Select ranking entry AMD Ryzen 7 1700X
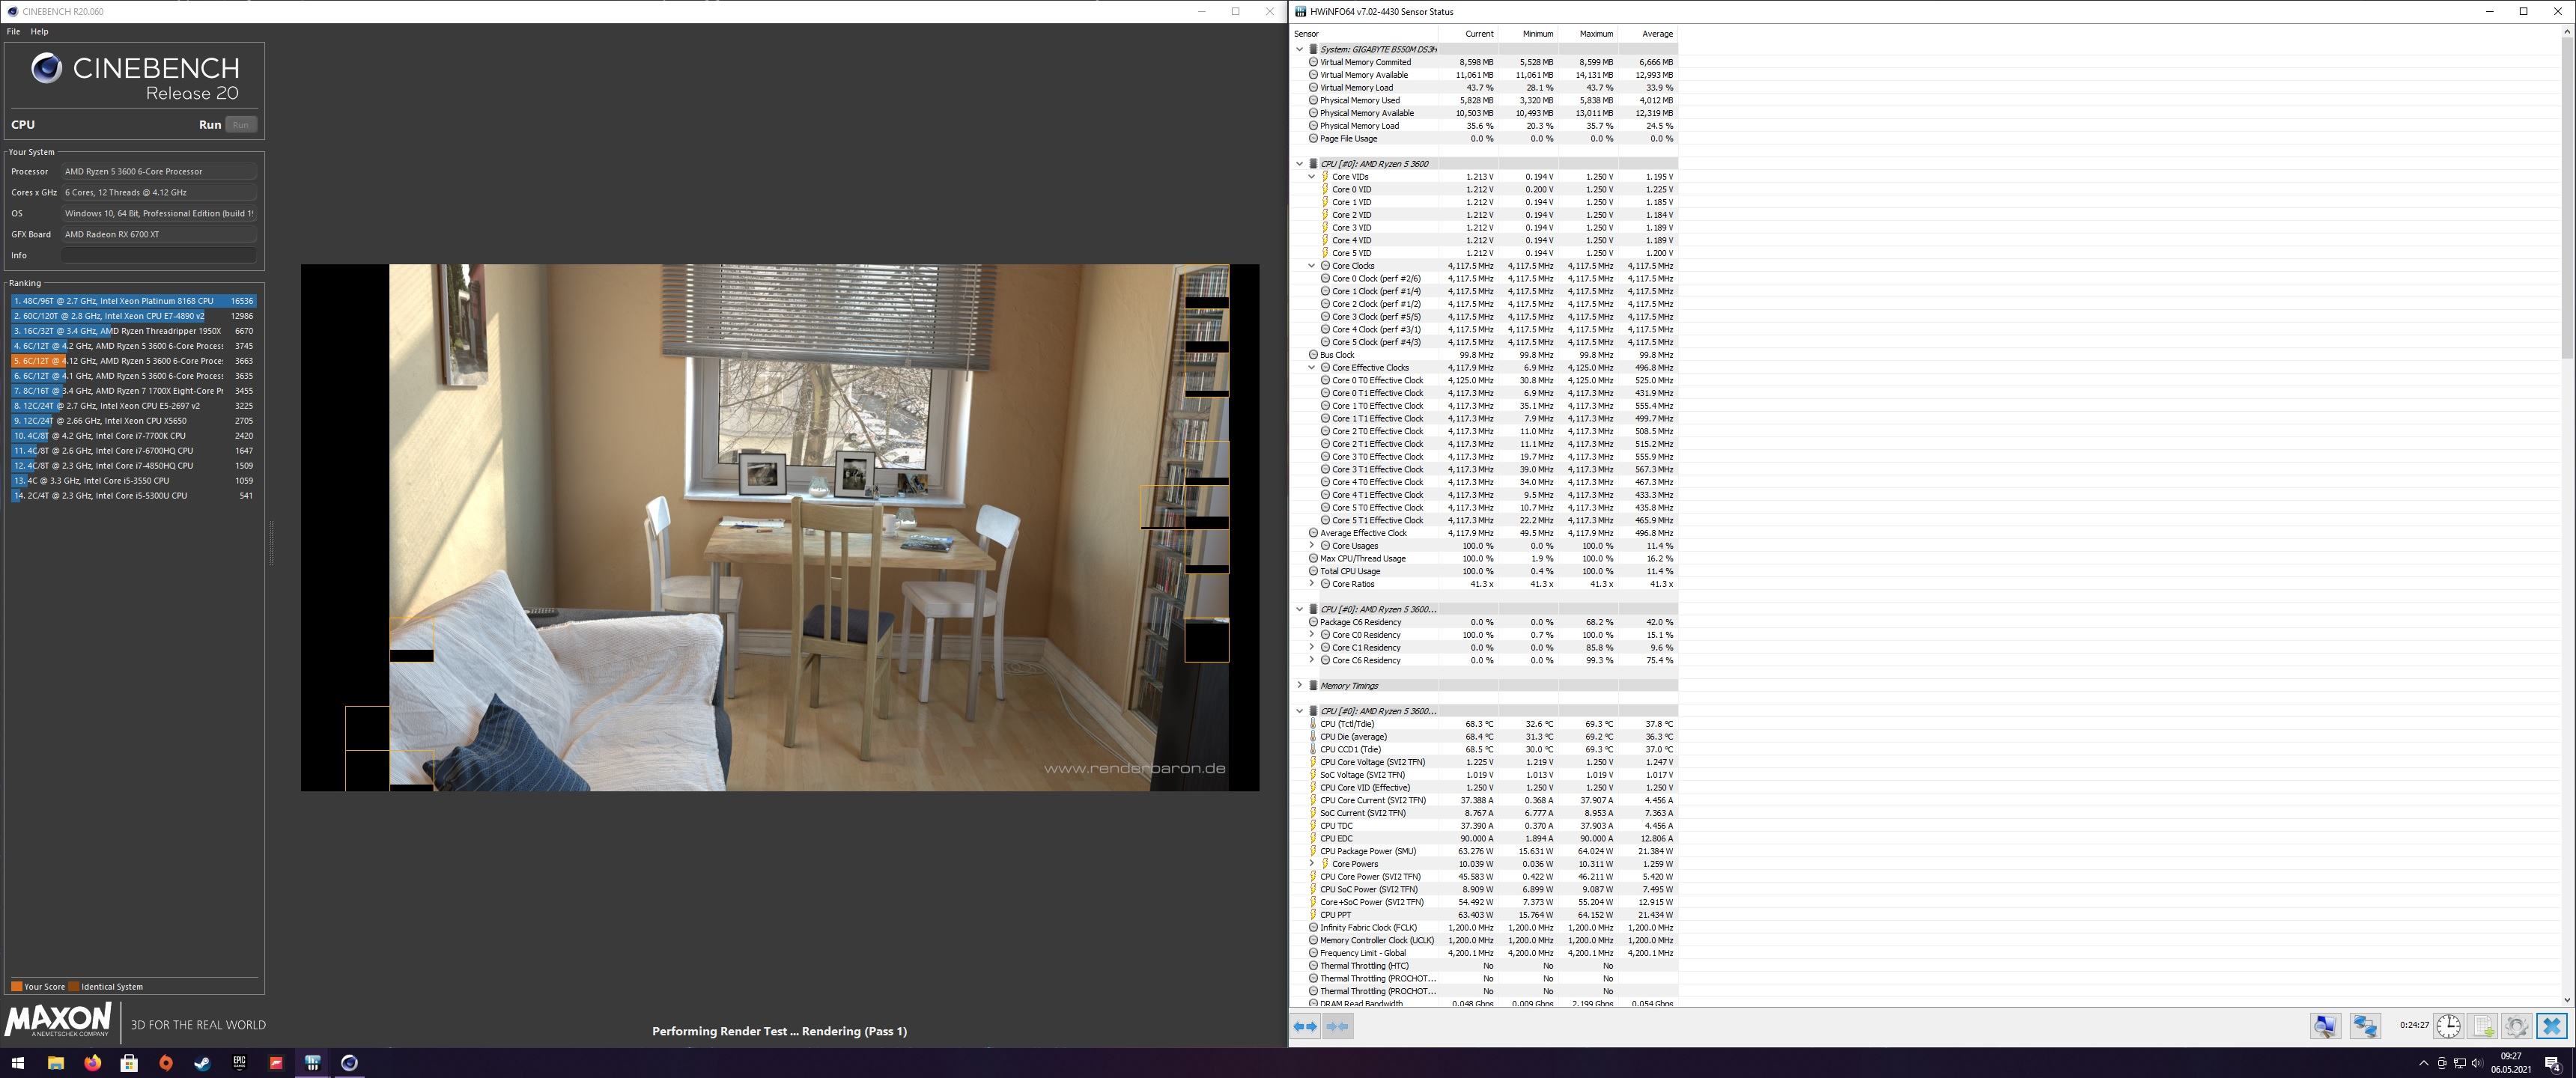The image size is (2576, 1078). [x=133, y=390]
